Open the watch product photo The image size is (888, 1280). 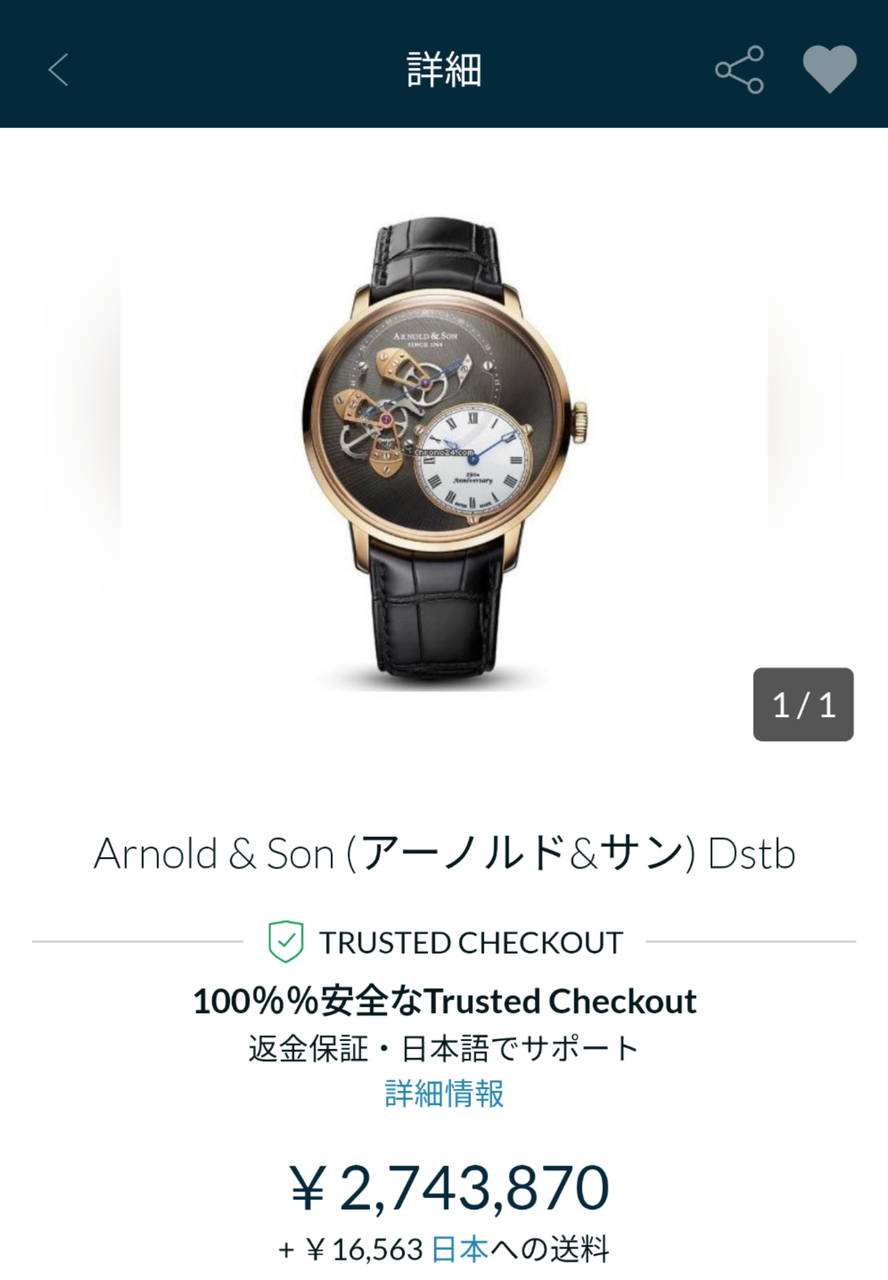coord(444,455)
